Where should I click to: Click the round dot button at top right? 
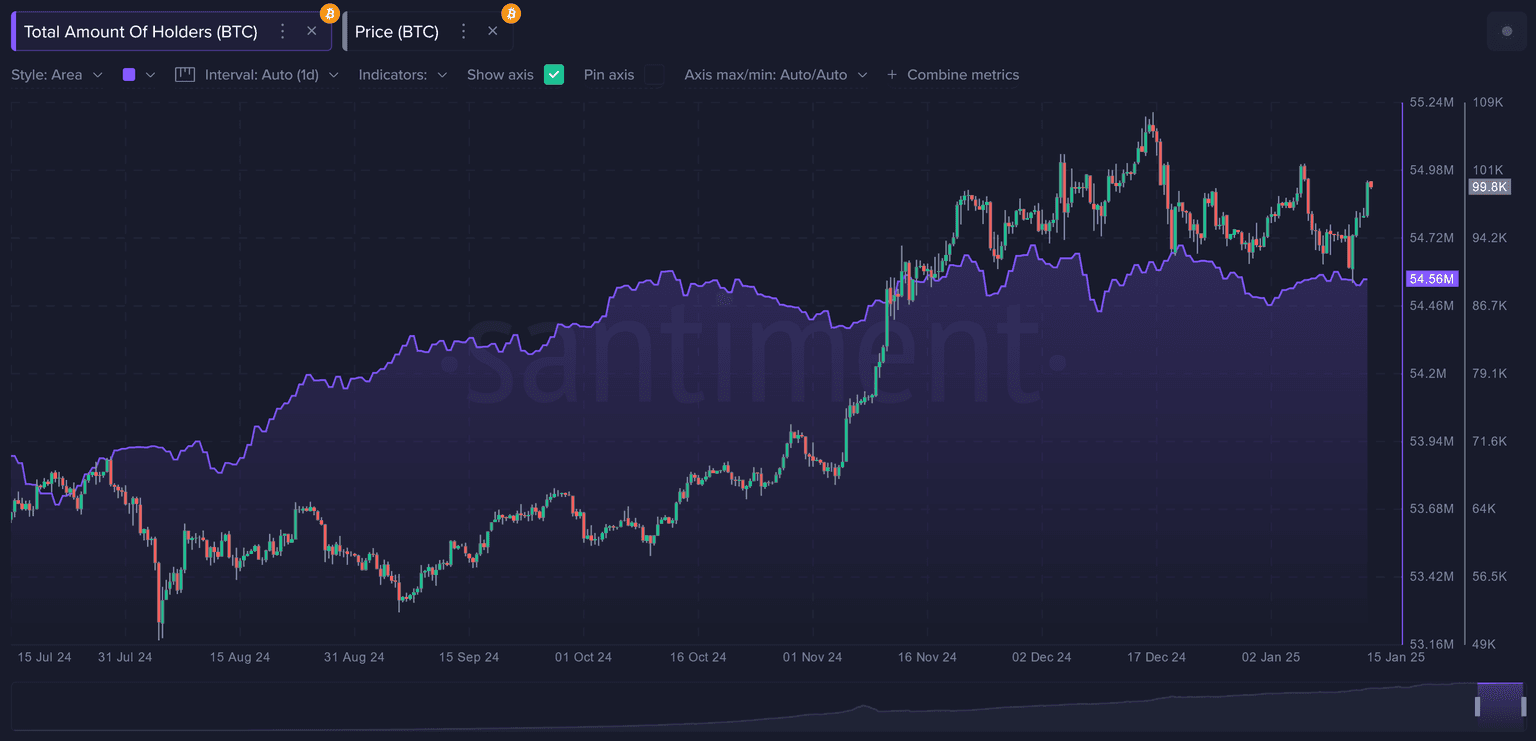pyautogui.click(x=1507, y=31)
